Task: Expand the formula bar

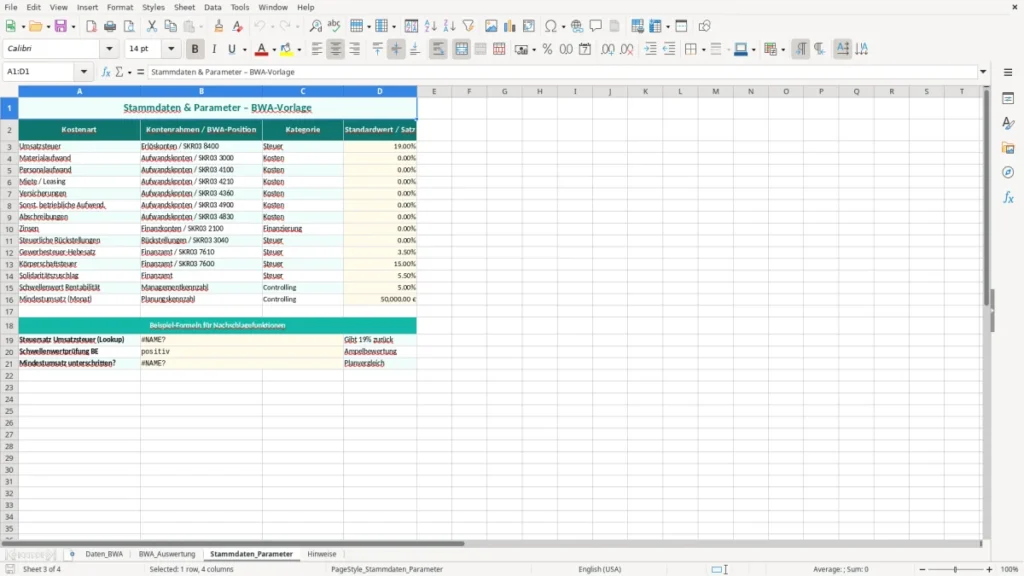Action: pyautogui.click(x=983, y=72)
